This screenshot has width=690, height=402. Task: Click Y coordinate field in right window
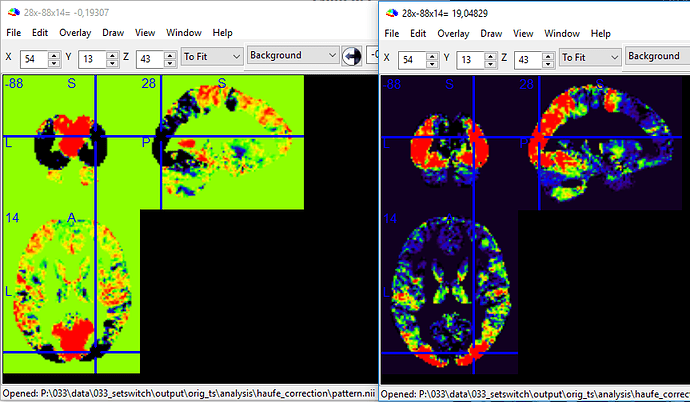click(470, 59)
